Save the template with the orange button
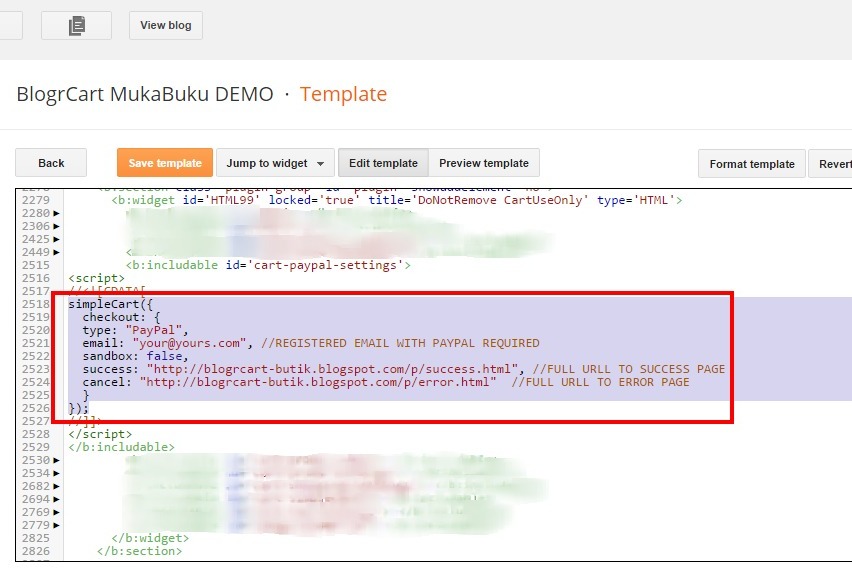 [x=164, y=162]
